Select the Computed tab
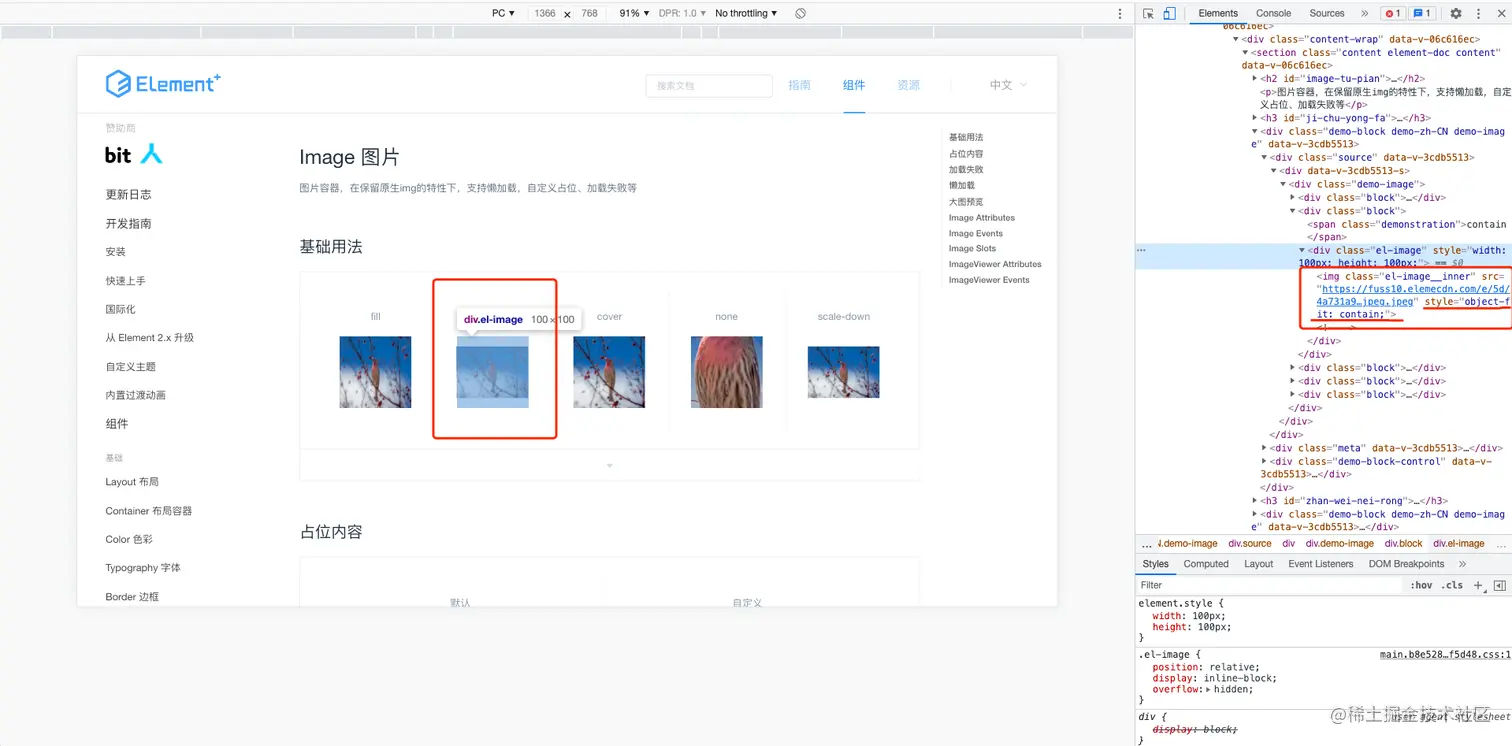This screenshot has height=746, width=1512. click(1206, 564)
